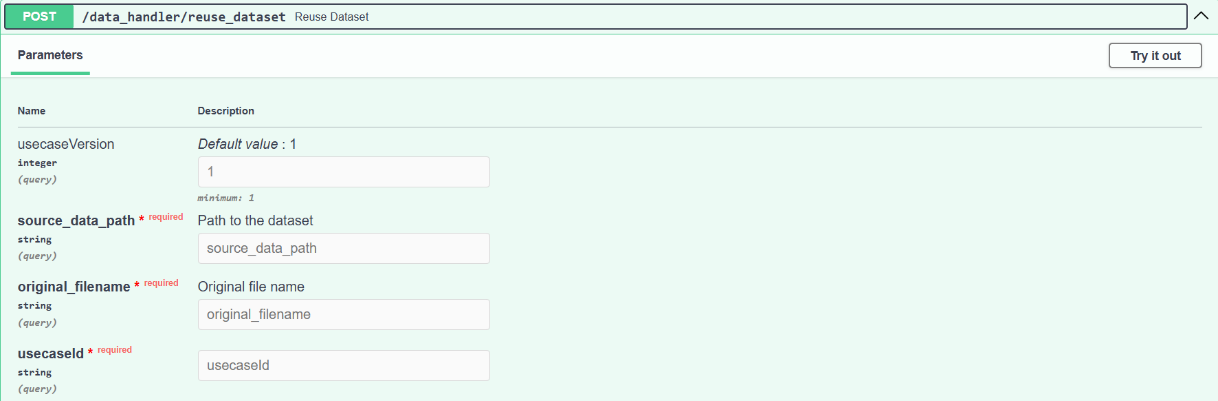Screen dimensions: 1218x401
Task: Click the usecaseId parameter name label
Action: tap(50, 353)
